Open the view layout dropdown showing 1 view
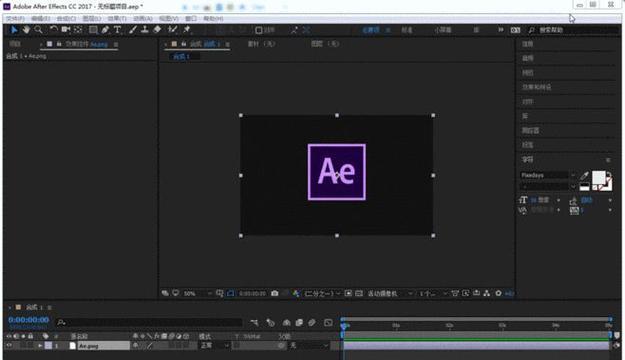The height and width of the screenshot is (360, 625). (433, 293)
